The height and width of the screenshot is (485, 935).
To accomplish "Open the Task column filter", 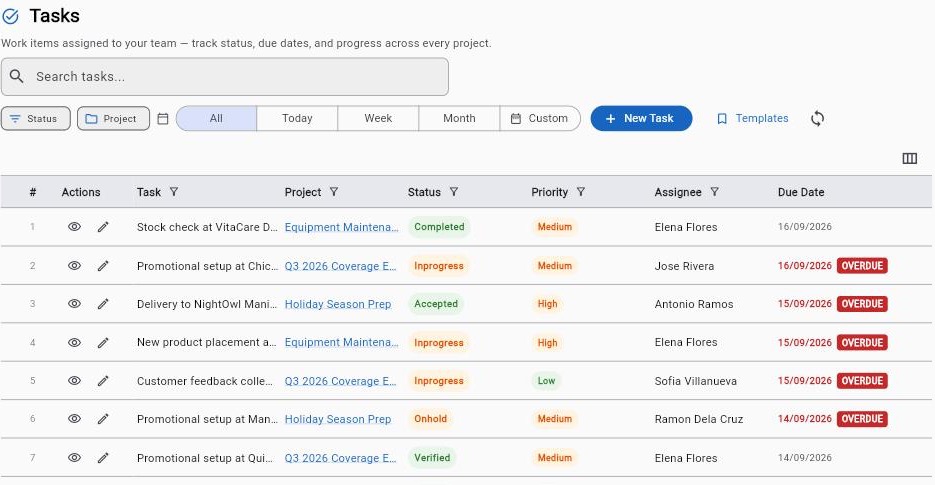I will (x=174, y=191).
